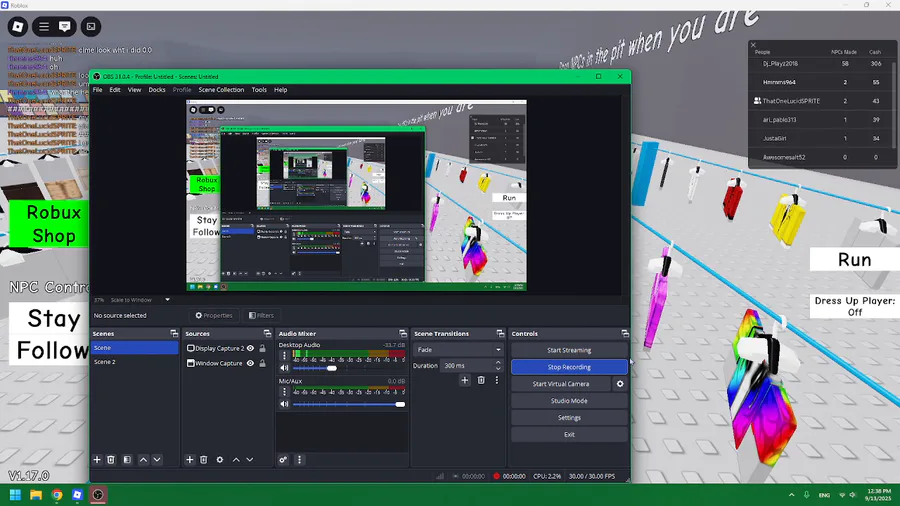Open preview scaling dropdown arrow

[x=168, y=299]
